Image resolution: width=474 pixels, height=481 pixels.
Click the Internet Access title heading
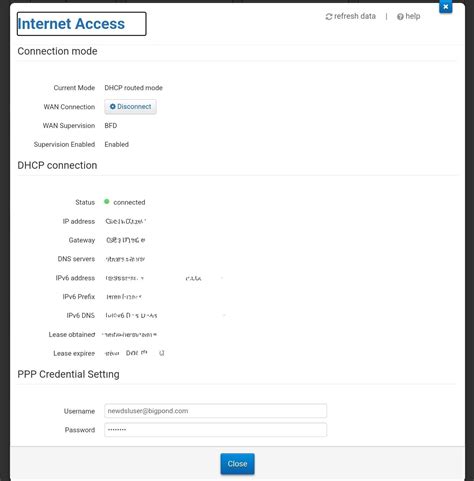pyautogui.click(x=71, y=24)
